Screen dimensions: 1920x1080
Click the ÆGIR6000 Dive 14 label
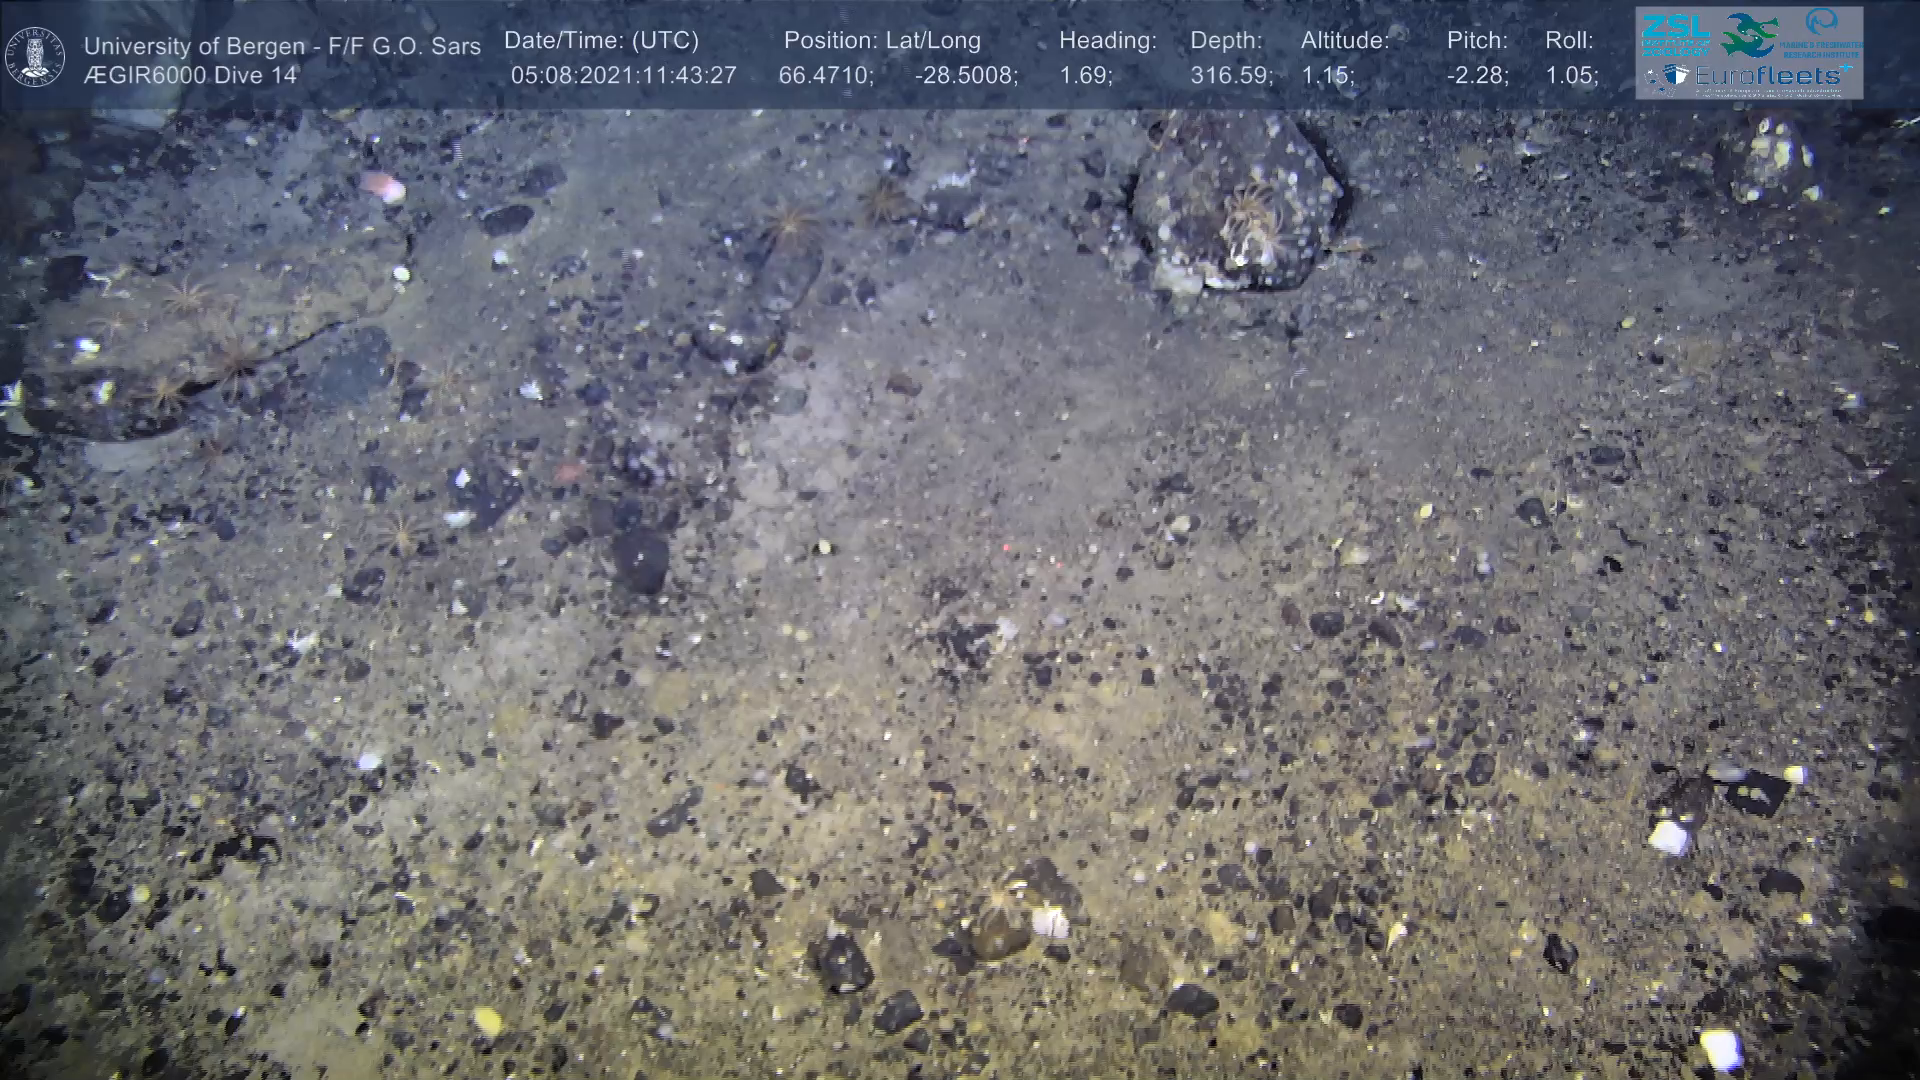coord(190,76)
